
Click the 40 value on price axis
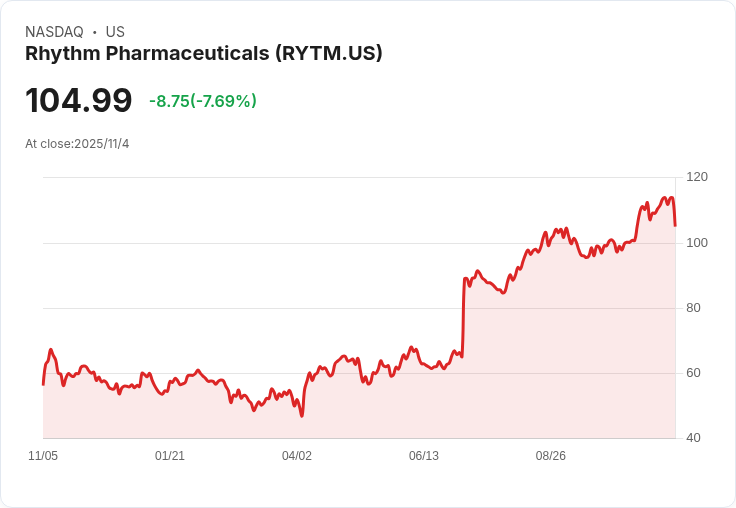(x=693, y=438)
